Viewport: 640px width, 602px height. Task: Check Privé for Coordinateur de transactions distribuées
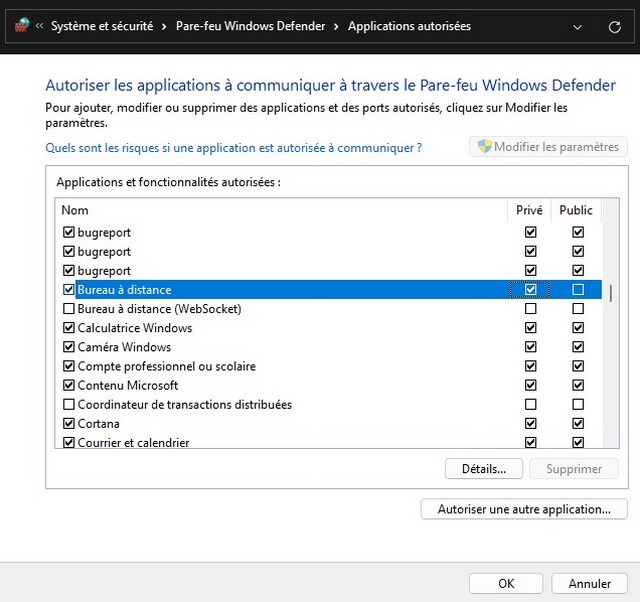click(531, 404)
